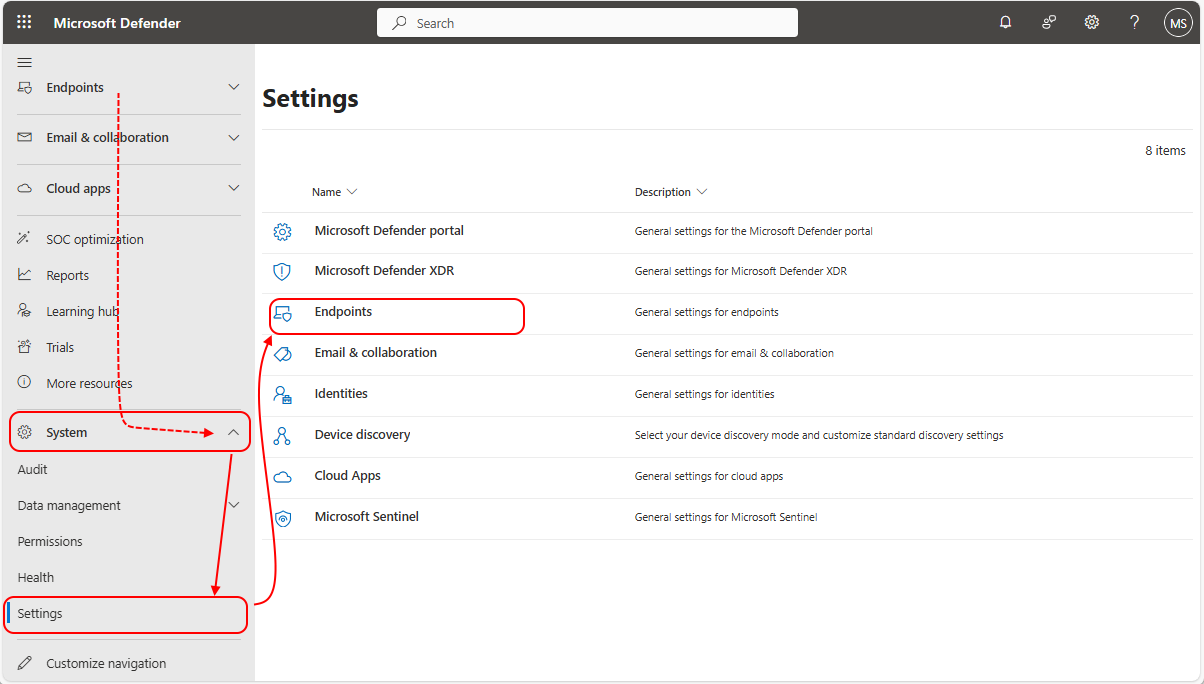Select Audit in the System menu
The width and height of the screenshot is (1204, 684).
(x=32, y=468)
